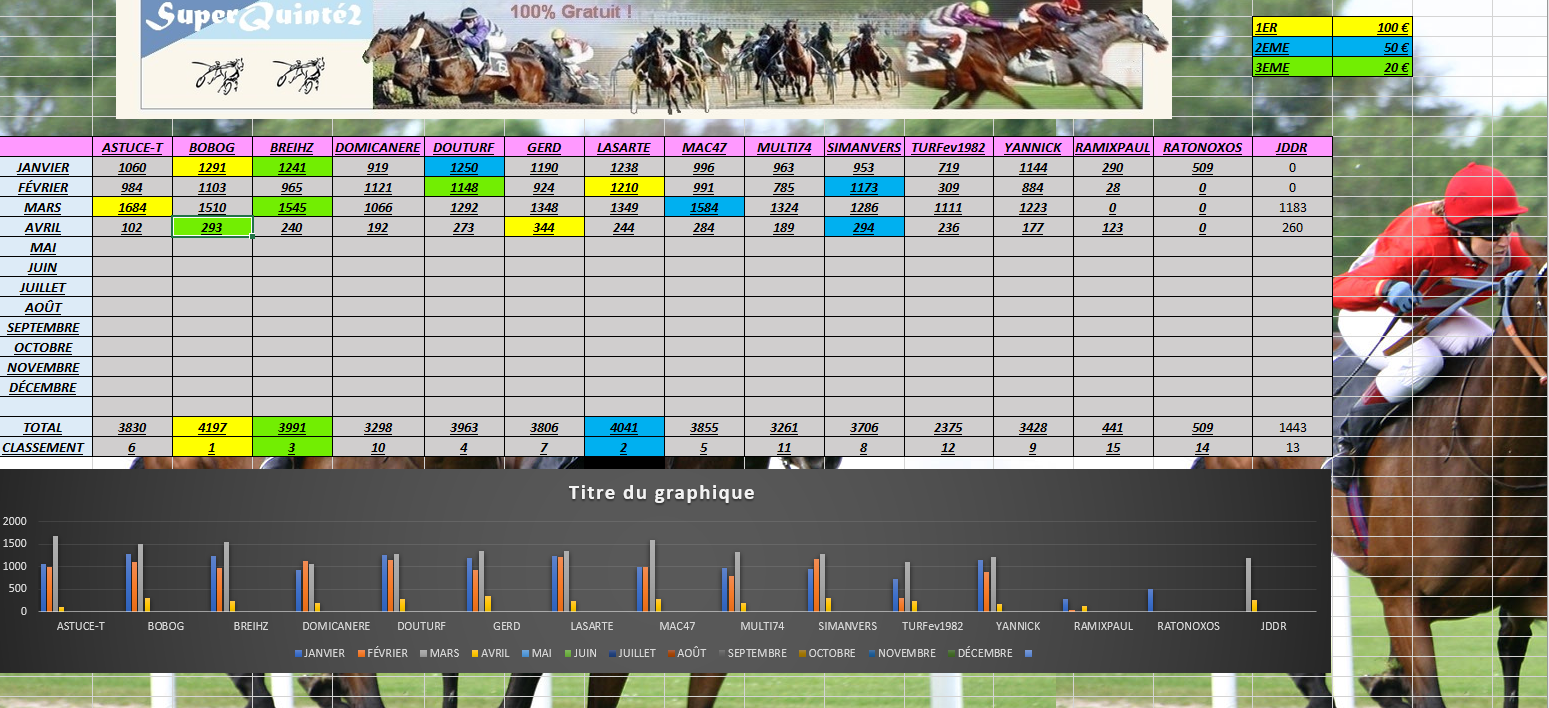Click the FÉVRIER row label in the table
Viewport: 1549px width, 708px height.
coord(46,187)
